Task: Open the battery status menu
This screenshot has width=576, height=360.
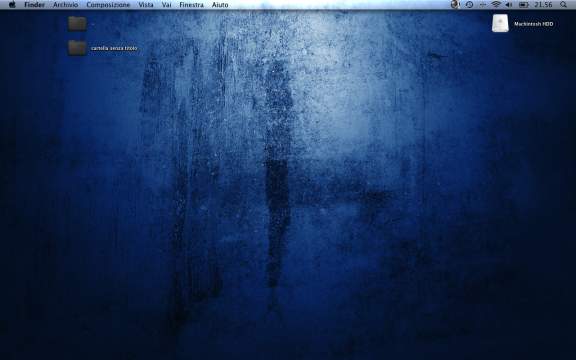Action: 523,5
